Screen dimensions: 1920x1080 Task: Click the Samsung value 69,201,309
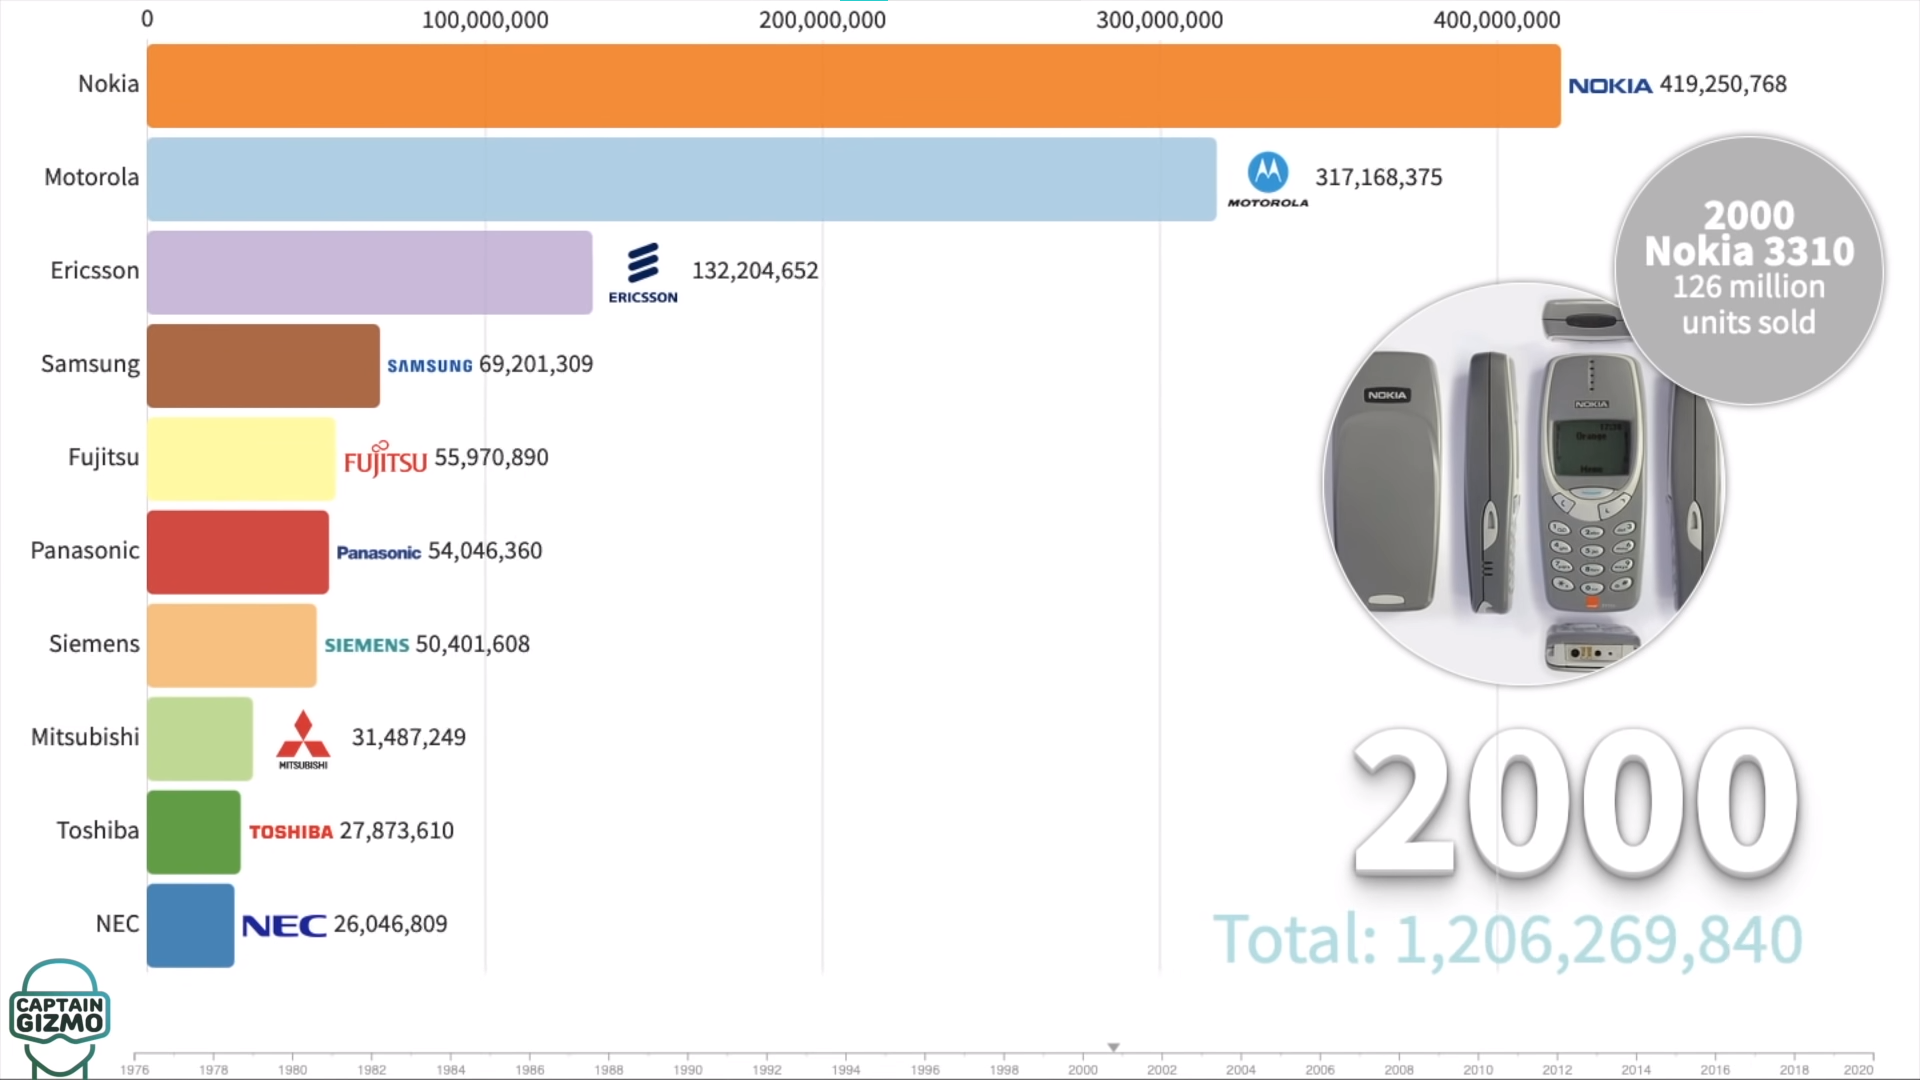pos(536,364)
